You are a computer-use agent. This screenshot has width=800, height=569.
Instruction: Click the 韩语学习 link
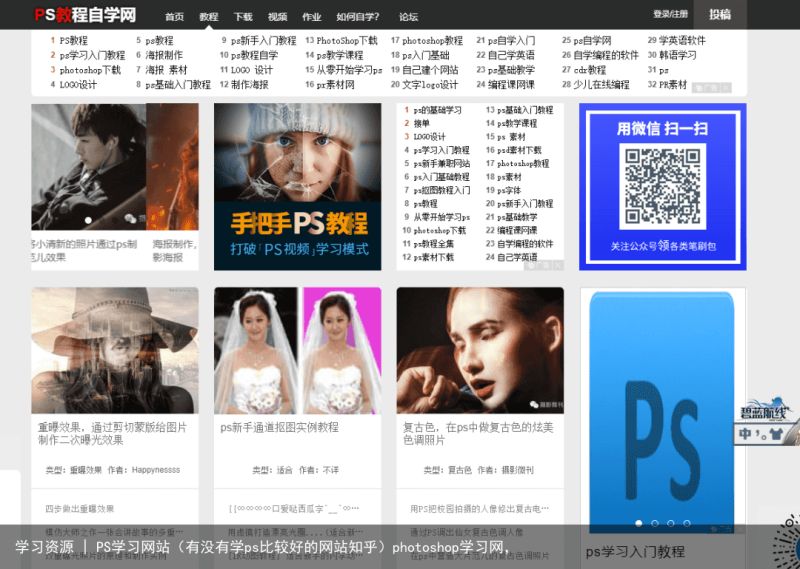point(678,55)
